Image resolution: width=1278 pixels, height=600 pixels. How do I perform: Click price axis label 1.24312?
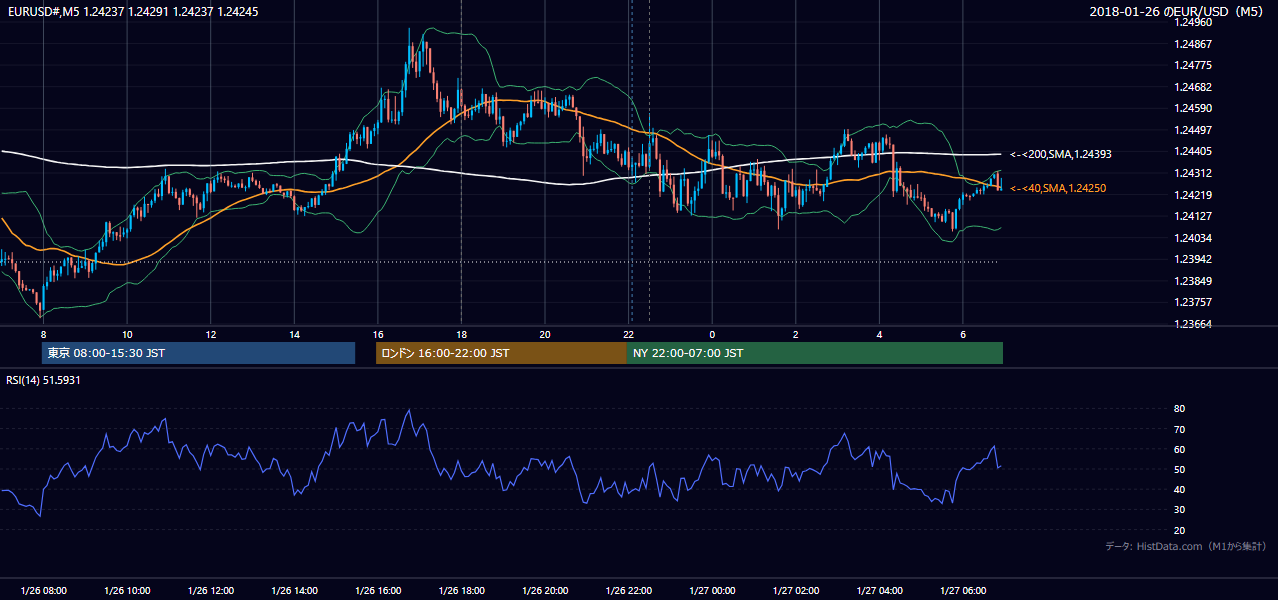(1192, 173)
